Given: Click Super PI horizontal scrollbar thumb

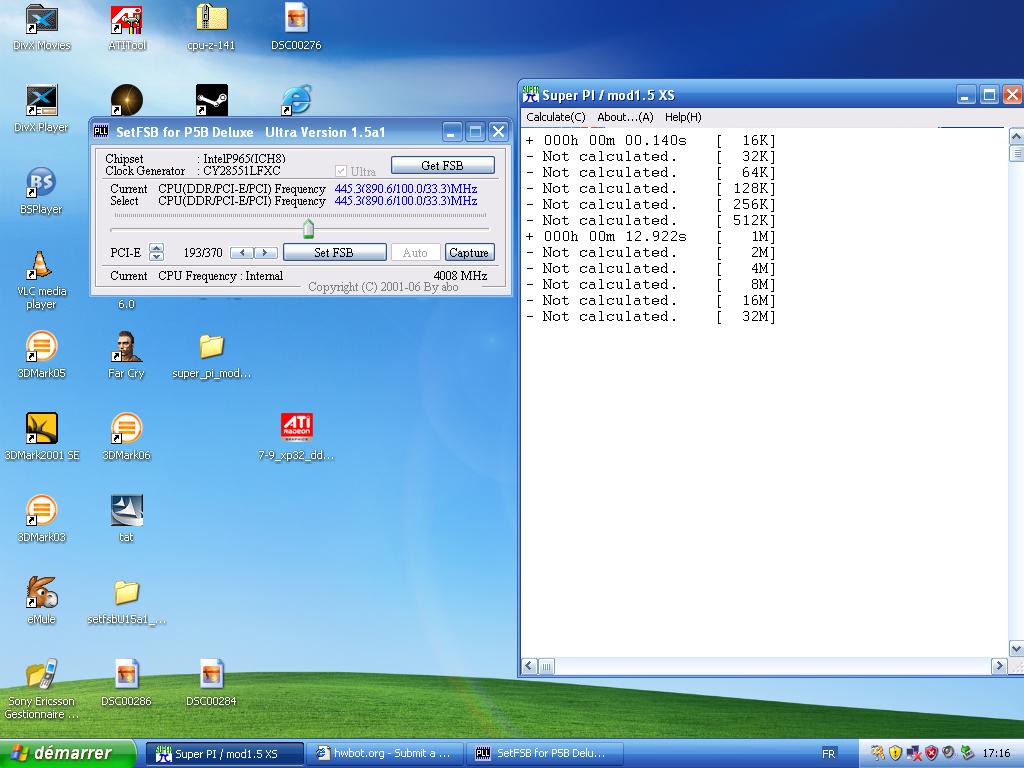Looking at the screenshot, I should click(547, 666).
